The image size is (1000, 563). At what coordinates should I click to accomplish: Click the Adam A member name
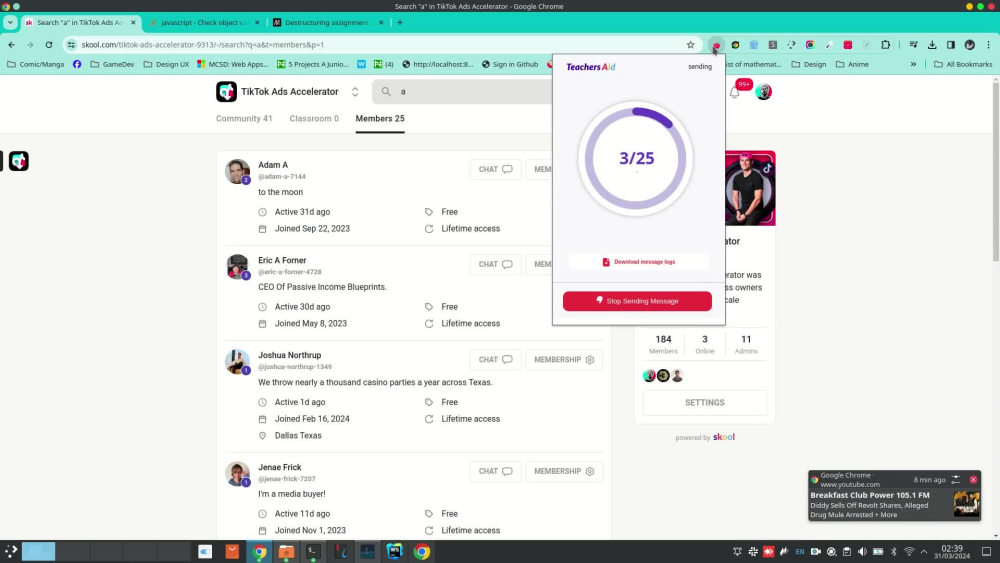273,165
